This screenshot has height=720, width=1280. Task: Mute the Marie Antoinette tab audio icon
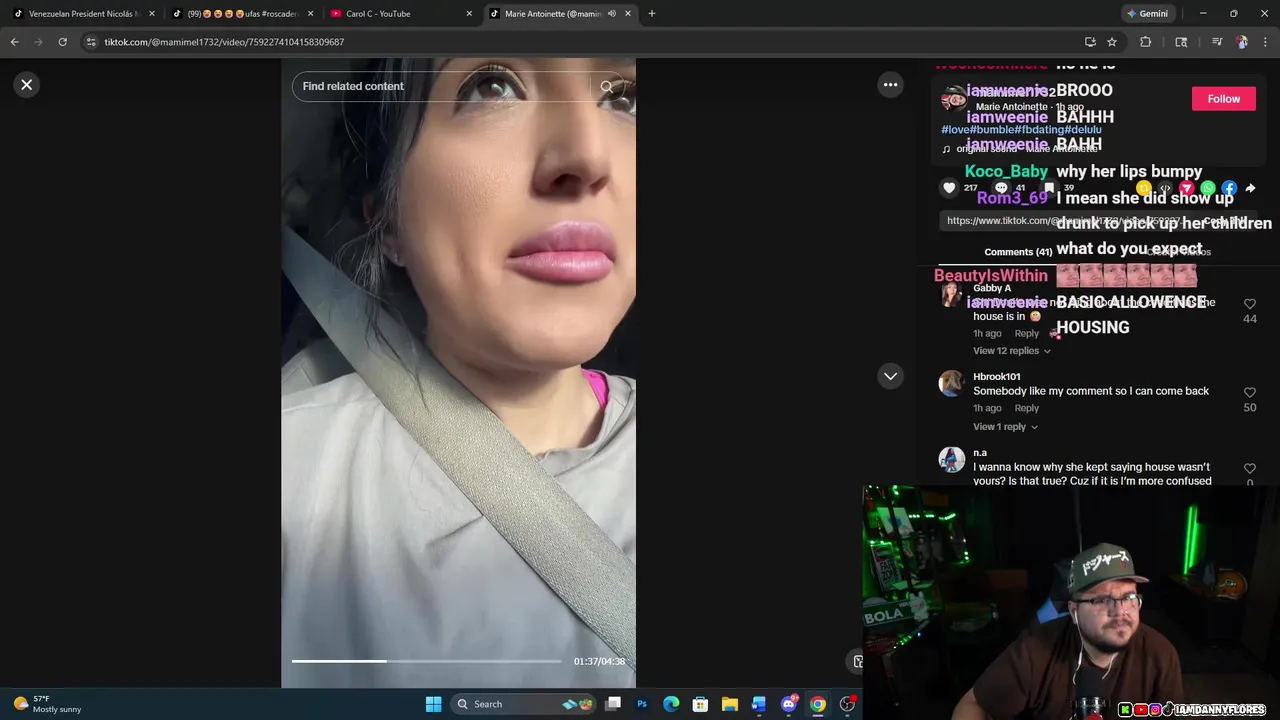611,14
